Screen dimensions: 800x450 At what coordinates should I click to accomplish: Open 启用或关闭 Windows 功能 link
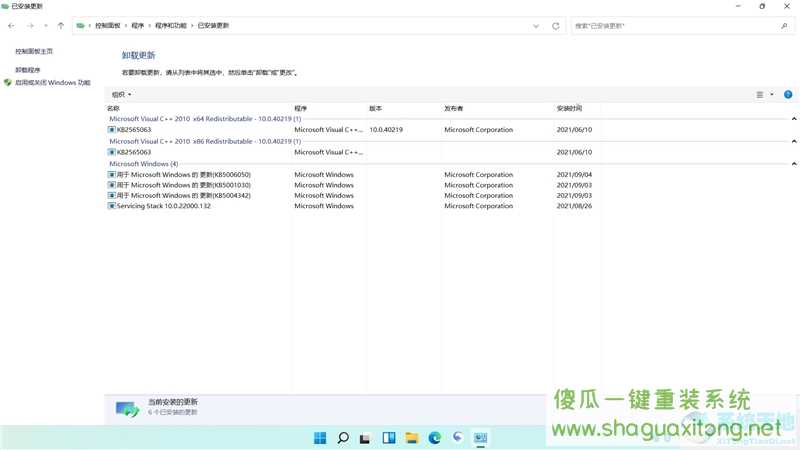click(x=53, y=83)
